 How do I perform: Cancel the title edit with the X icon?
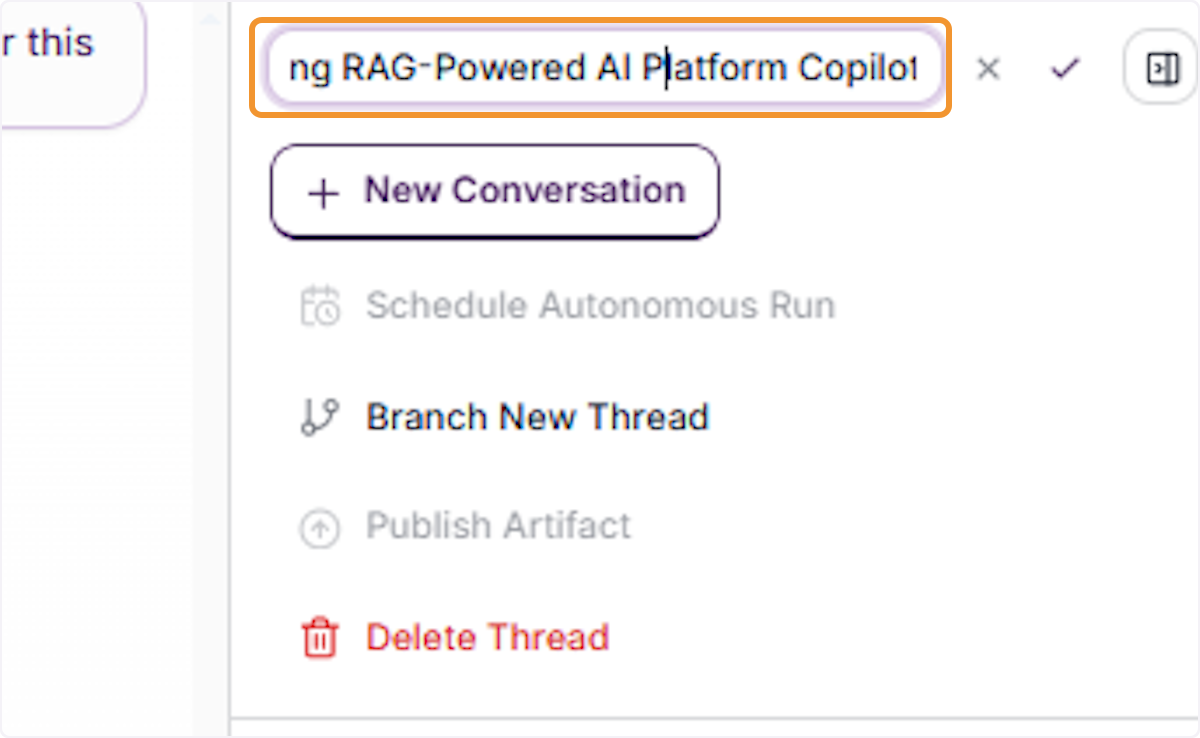point(988,69)
